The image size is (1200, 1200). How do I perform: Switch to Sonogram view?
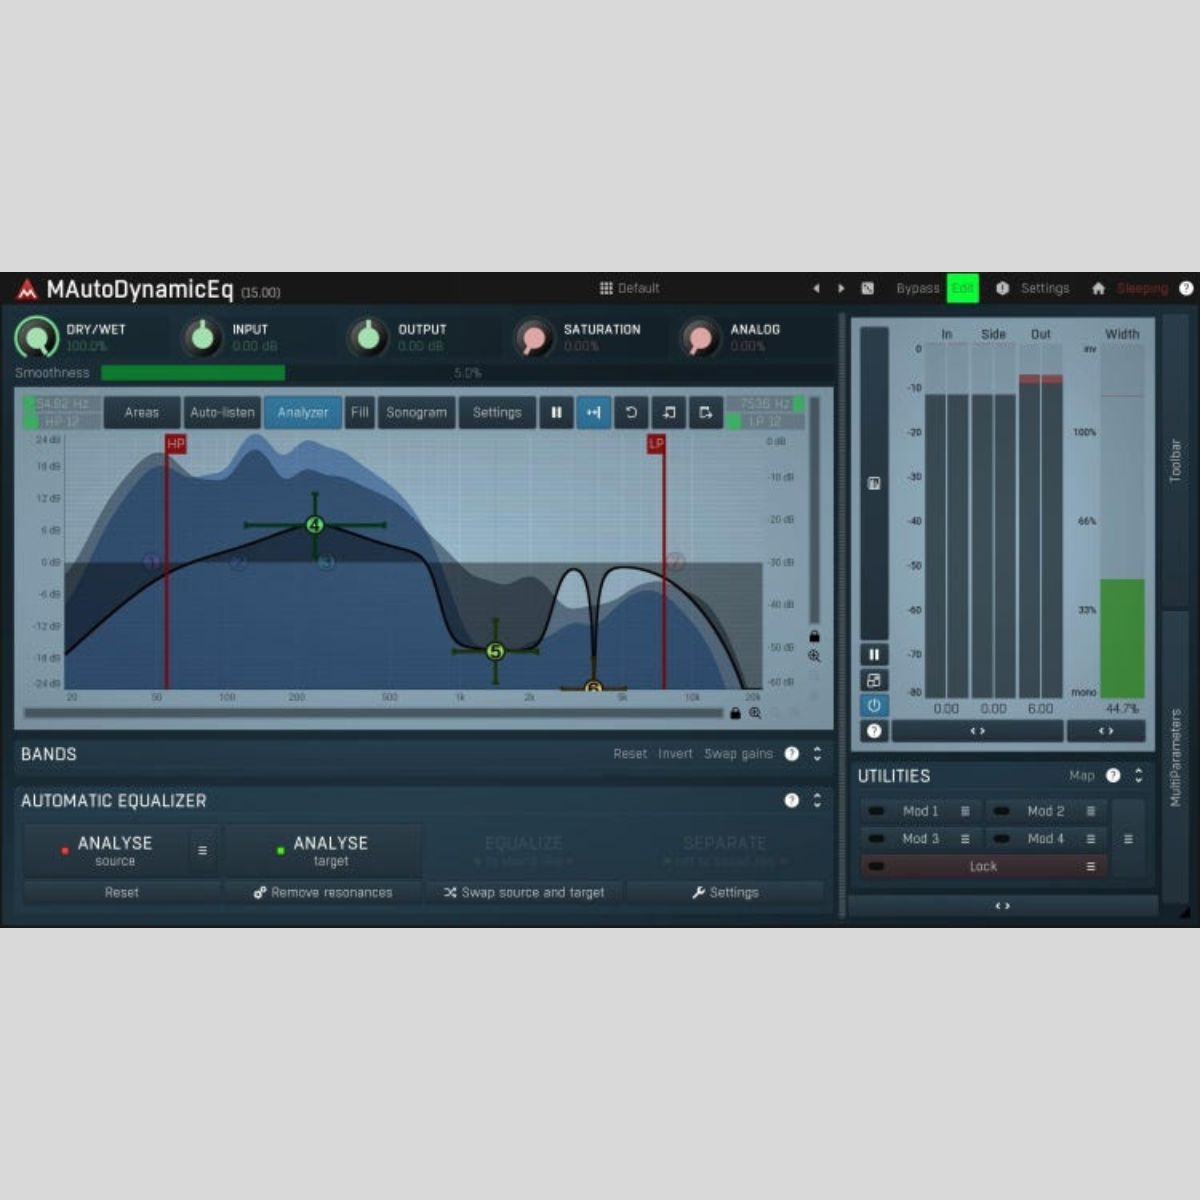[x=416, y=412]
